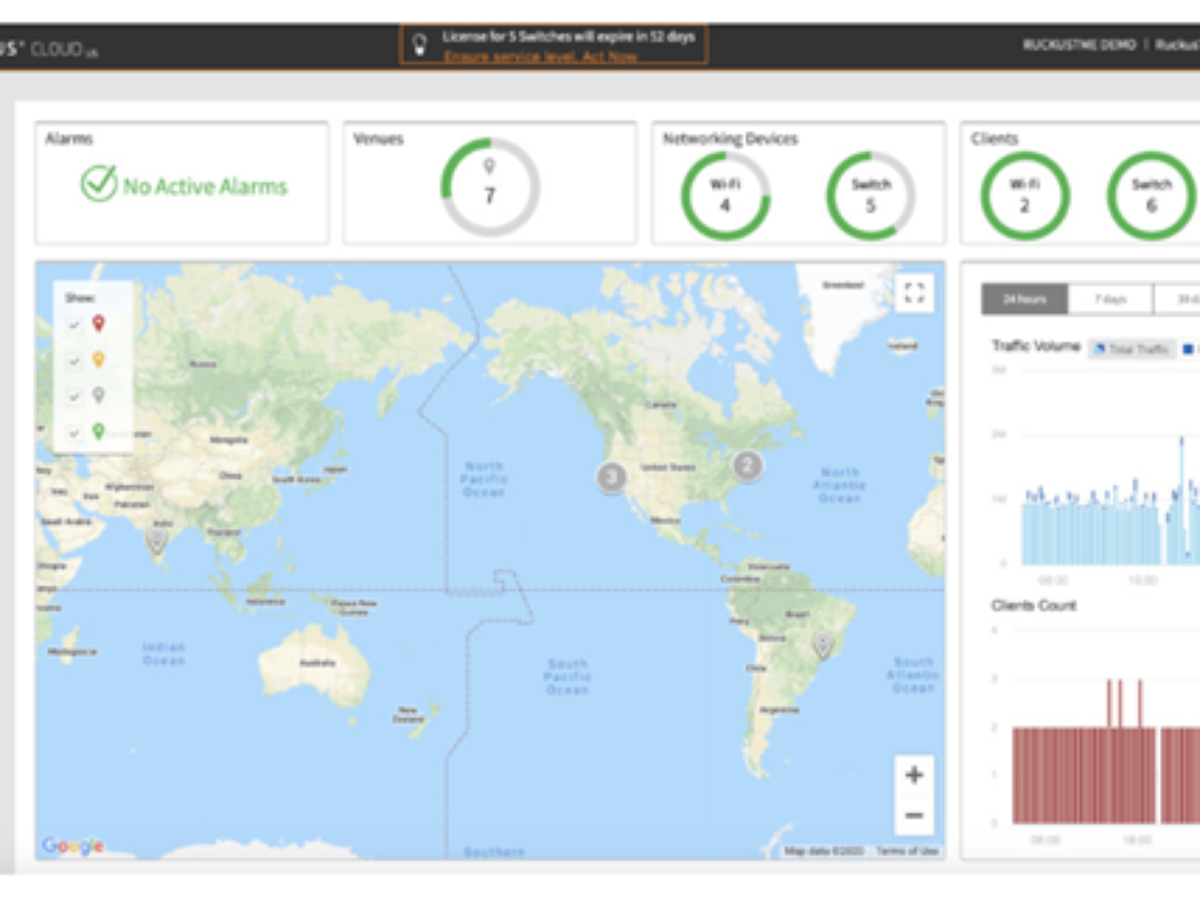This screenshot has width=1200, height=900.
Task: Open the cluster marker labeled 3
Action: (612, 477)
